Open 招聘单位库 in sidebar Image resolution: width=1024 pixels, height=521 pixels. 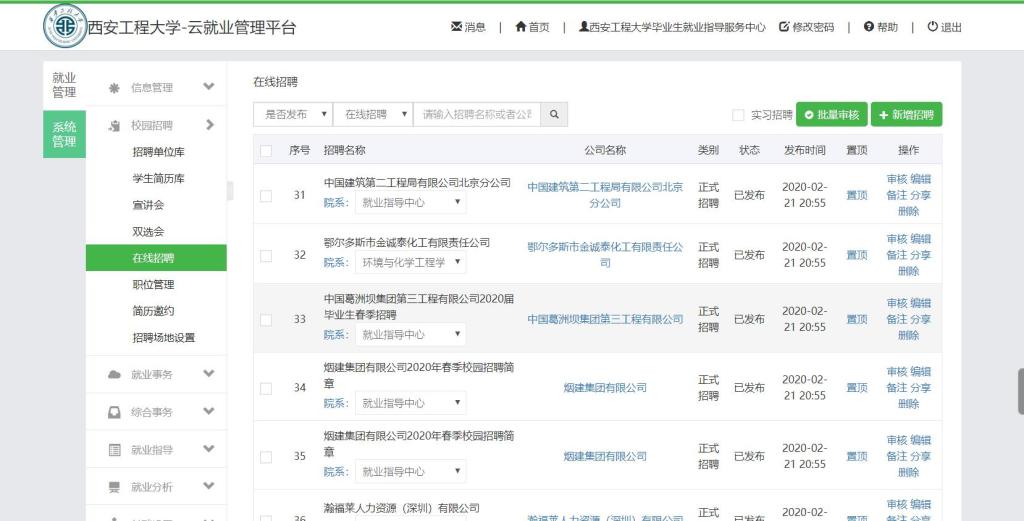(x=159, y=152)
